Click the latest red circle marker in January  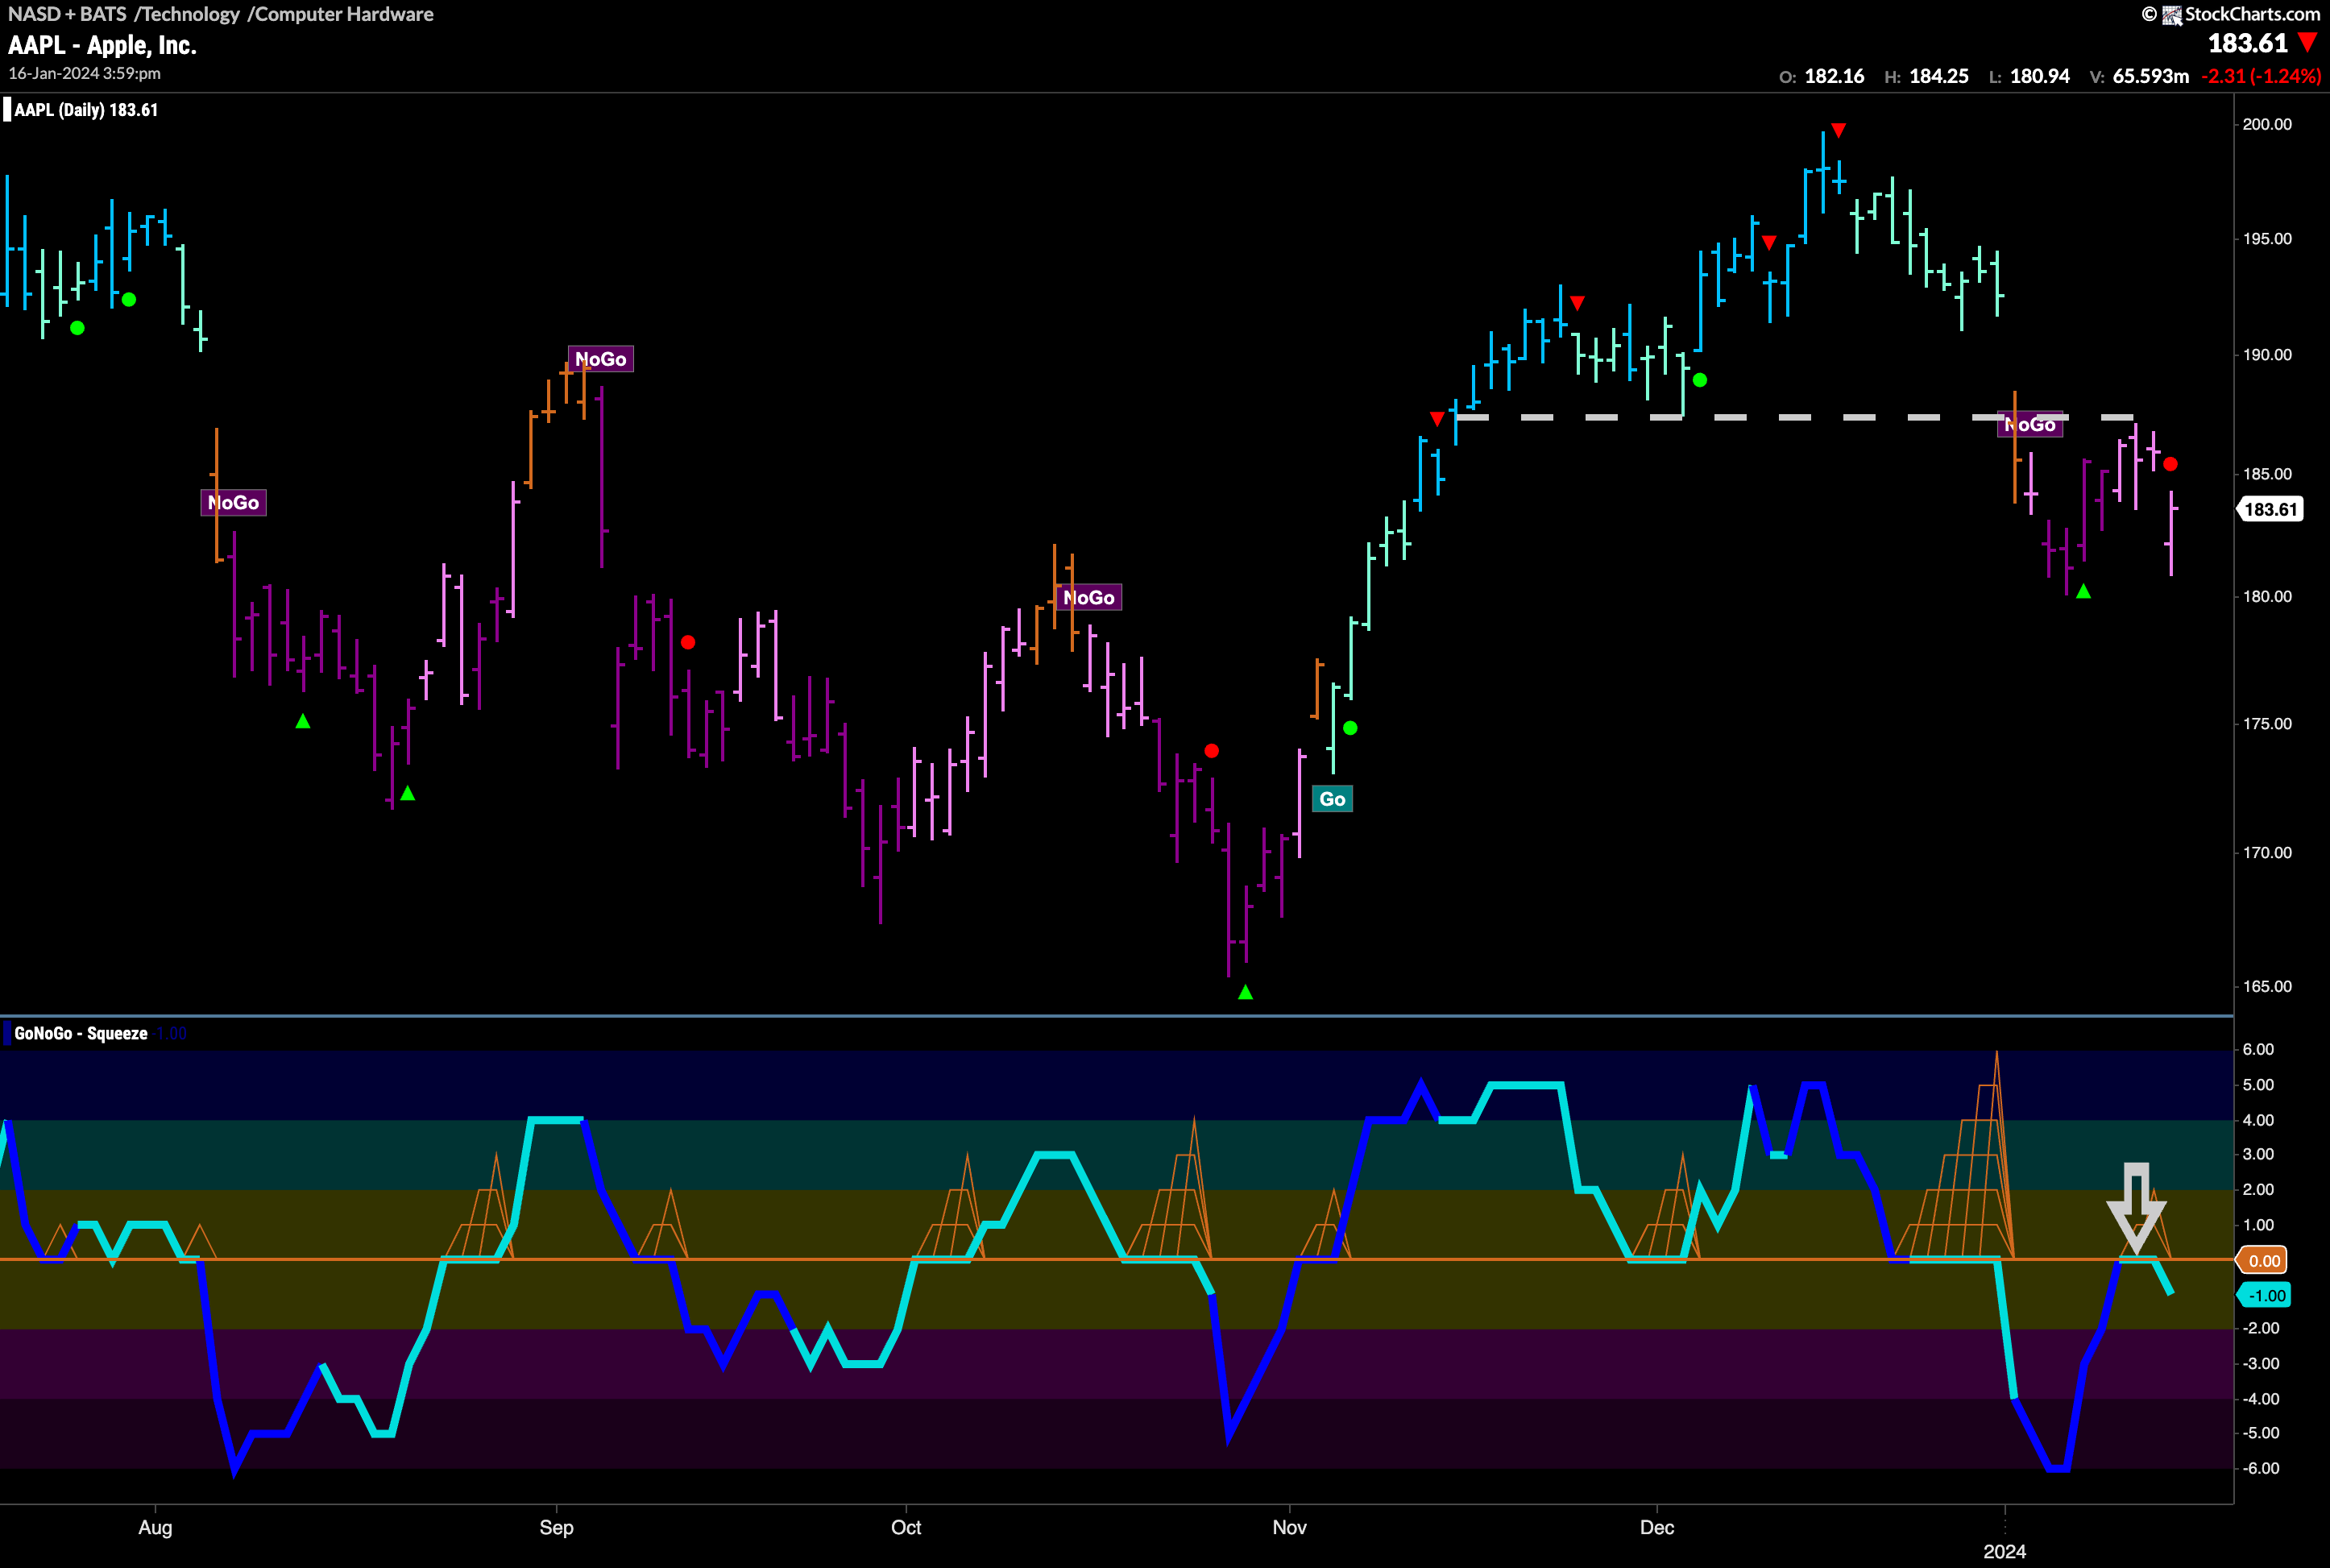click(x=2170, y=464)
